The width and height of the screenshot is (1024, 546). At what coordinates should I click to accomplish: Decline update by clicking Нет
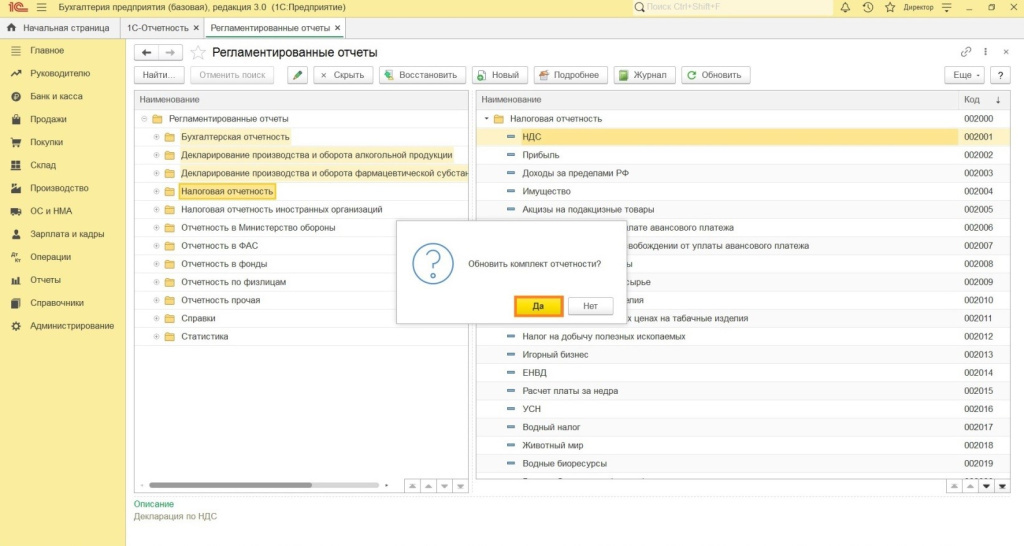(x=590, y=306)
